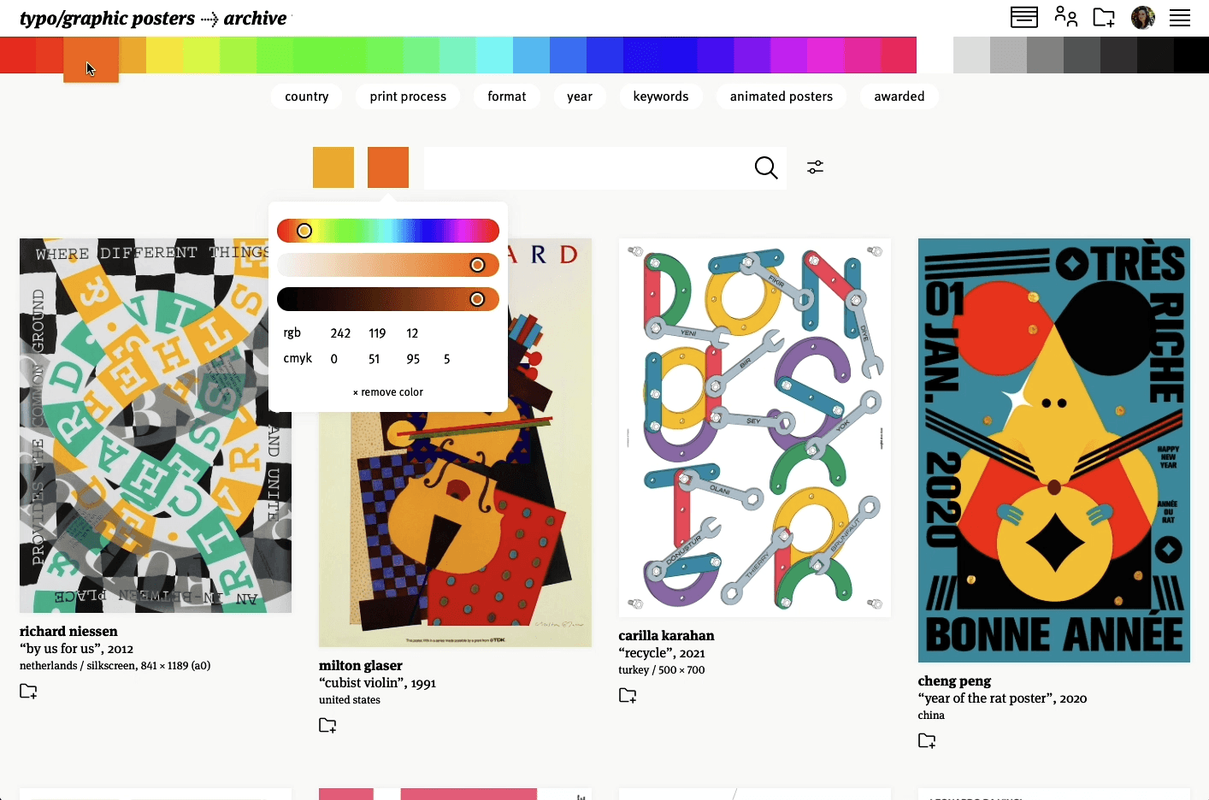
Task: Click the saturation slider handle
Action: [478, 265]
